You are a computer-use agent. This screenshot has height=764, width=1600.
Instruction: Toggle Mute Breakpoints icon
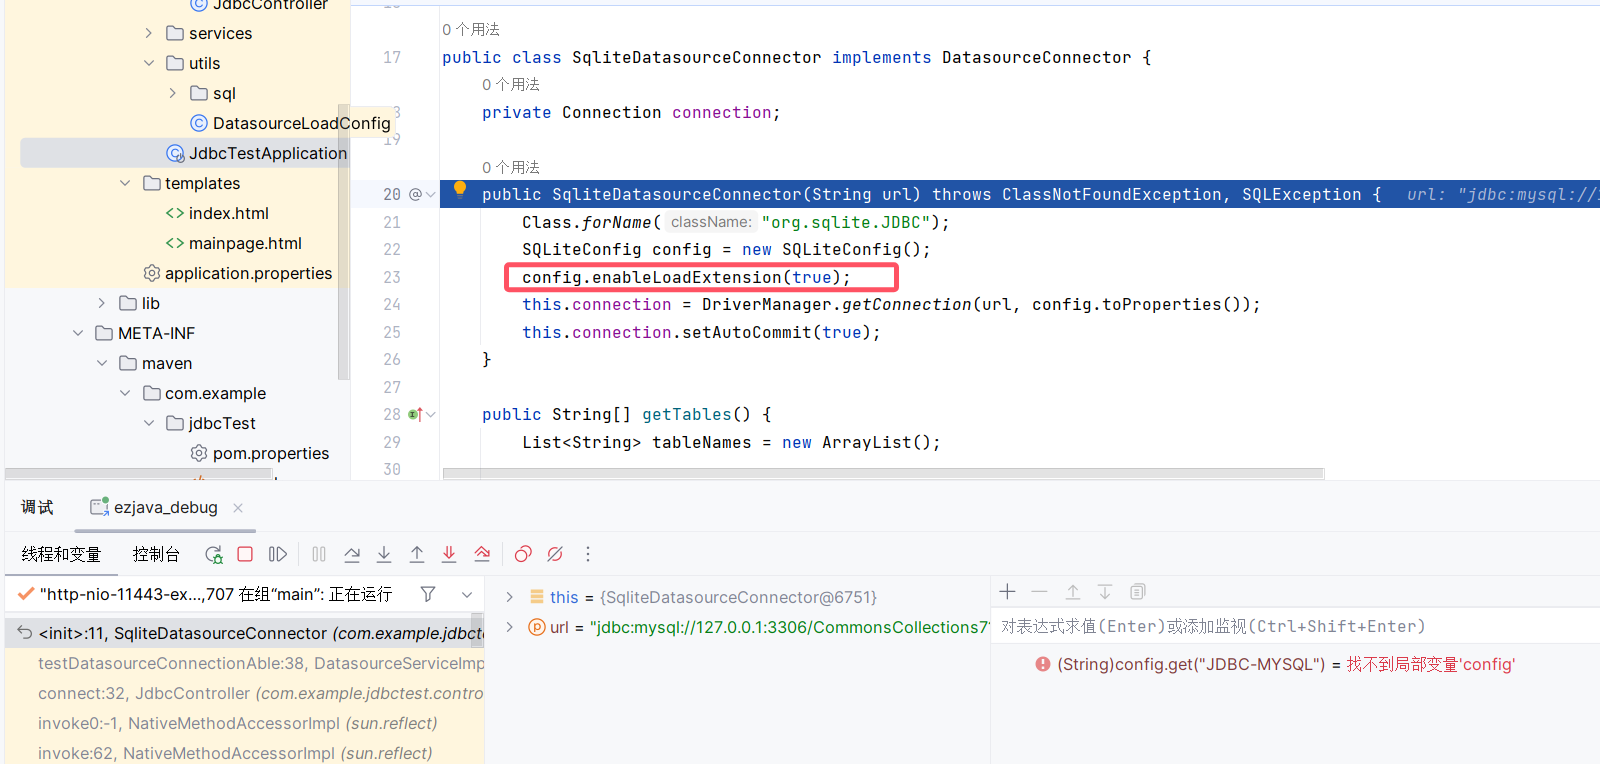click(x=555, y=554)
